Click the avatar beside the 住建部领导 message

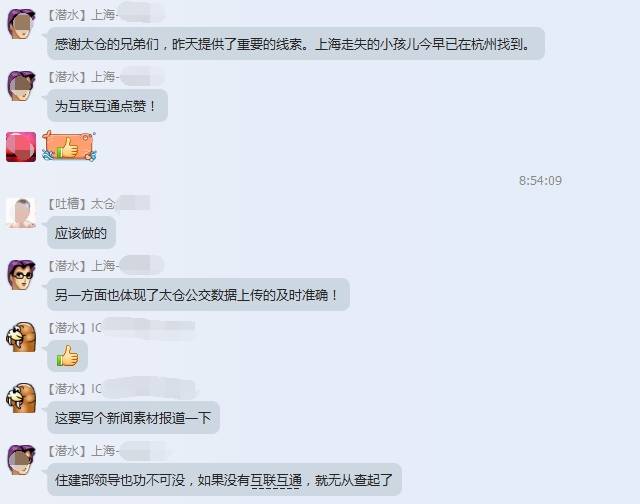tap(22, 460)
